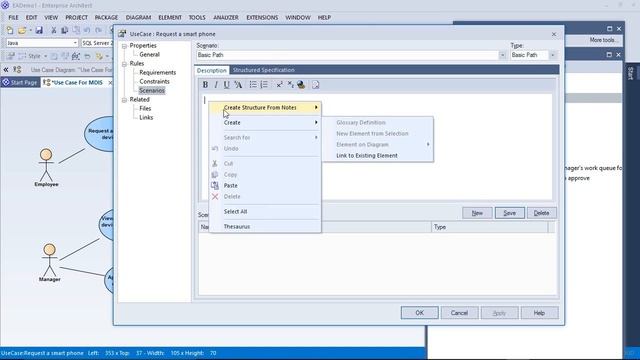Open Thesaurus from context menu

[237, 227]
